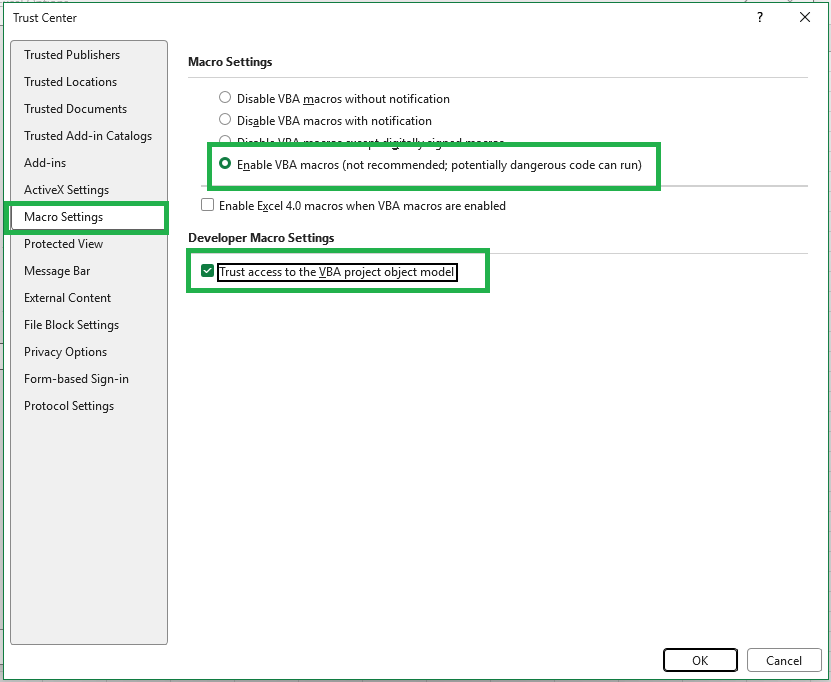Image resolution: width=831 pixels, height=682 pixels.
Task: Untick Trust access to VBA project object model
Action: tap(207, 271)
